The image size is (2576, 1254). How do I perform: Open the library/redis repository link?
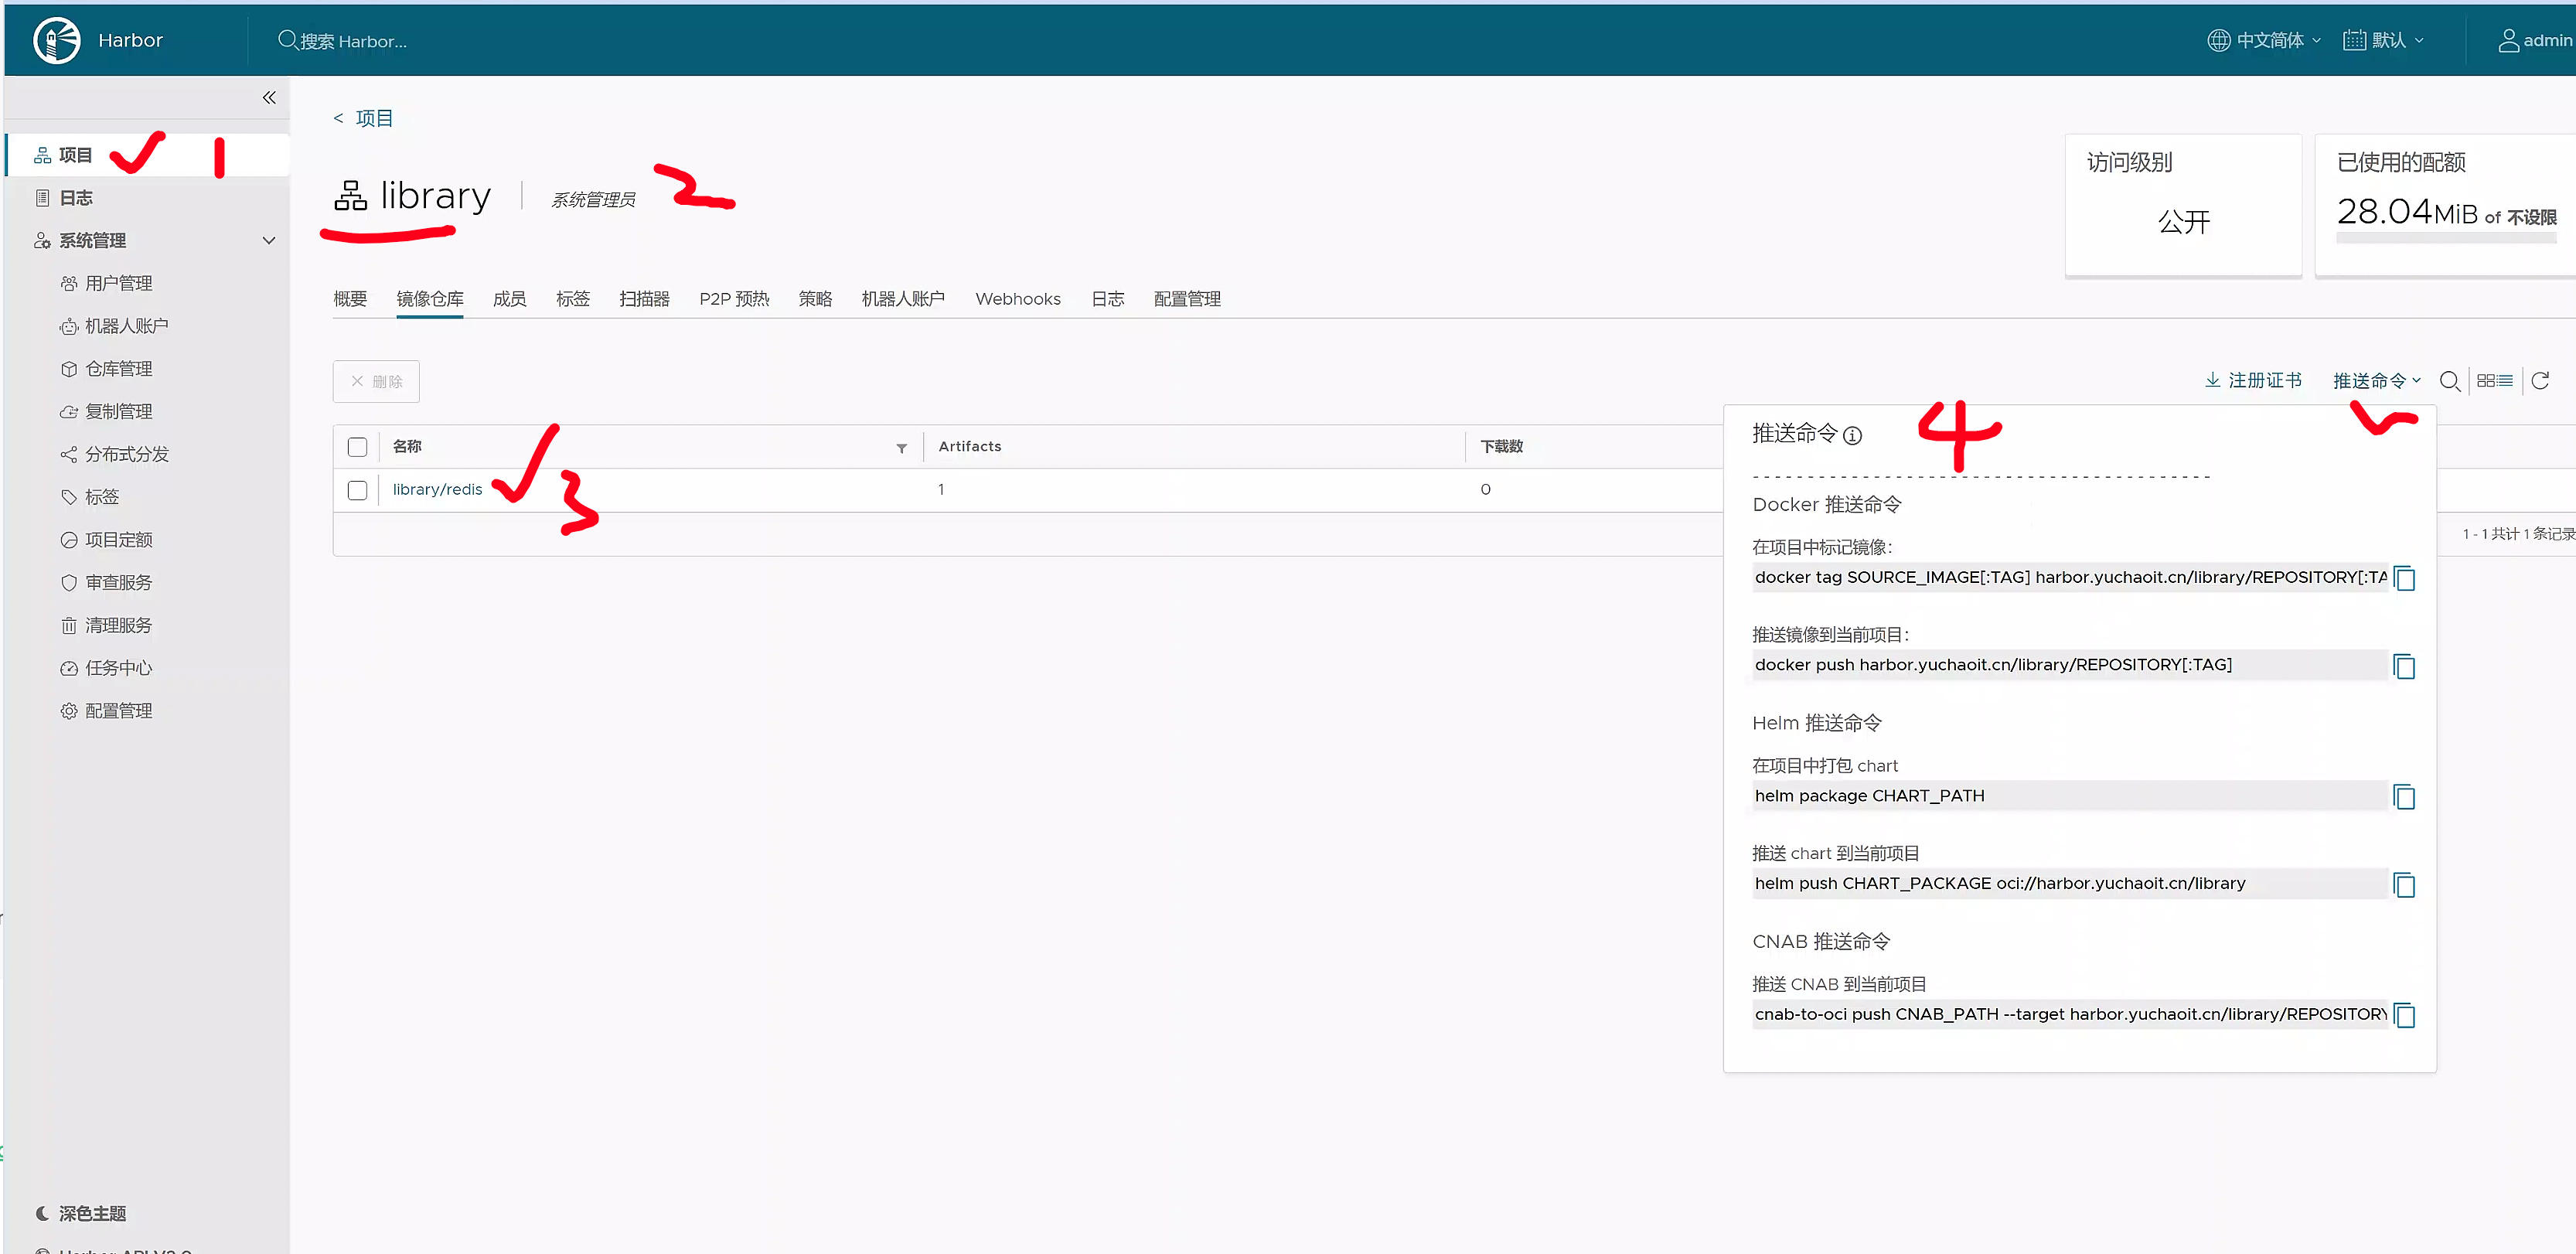[x=437, y=490]
